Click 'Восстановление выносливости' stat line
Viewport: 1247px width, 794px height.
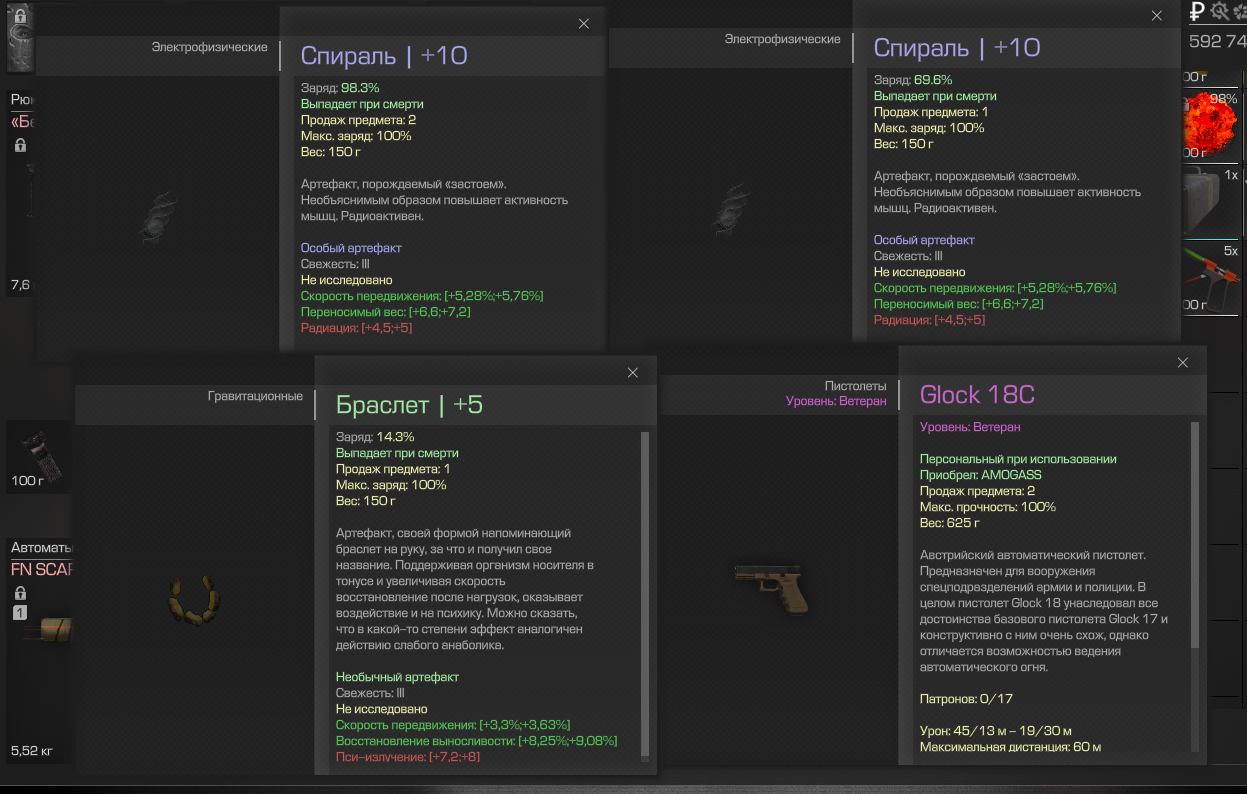pyautogui.click(x=476, y=741)
